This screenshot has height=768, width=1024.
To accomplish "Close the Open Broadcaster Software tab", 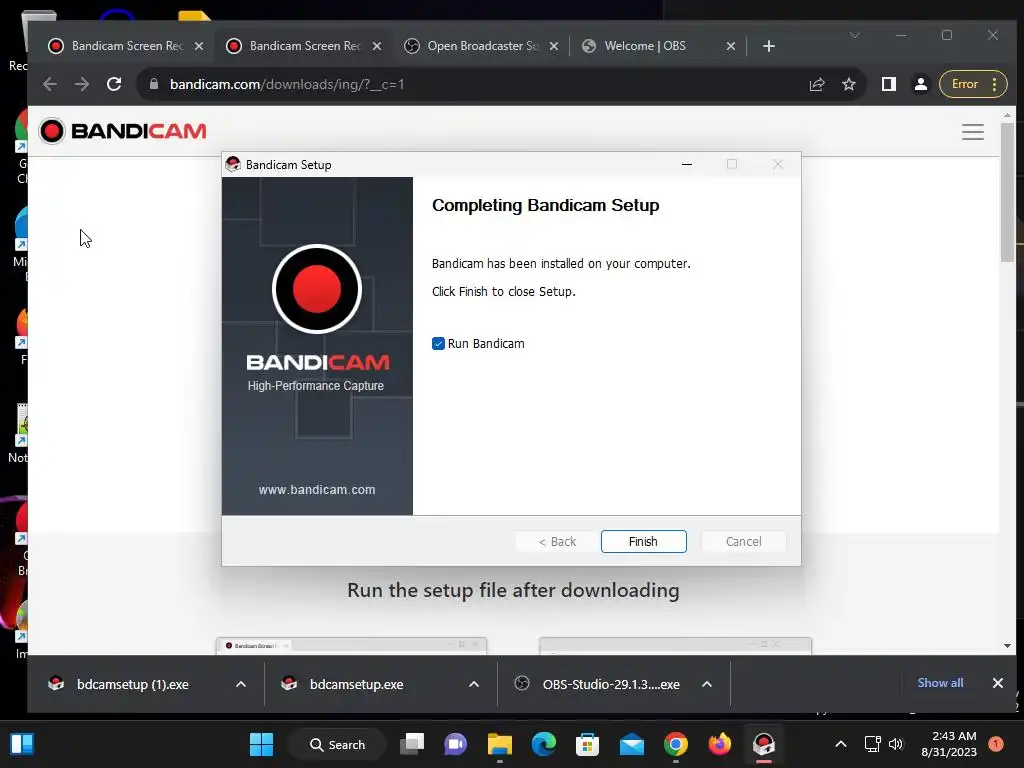I will click(x=554, y=46).
